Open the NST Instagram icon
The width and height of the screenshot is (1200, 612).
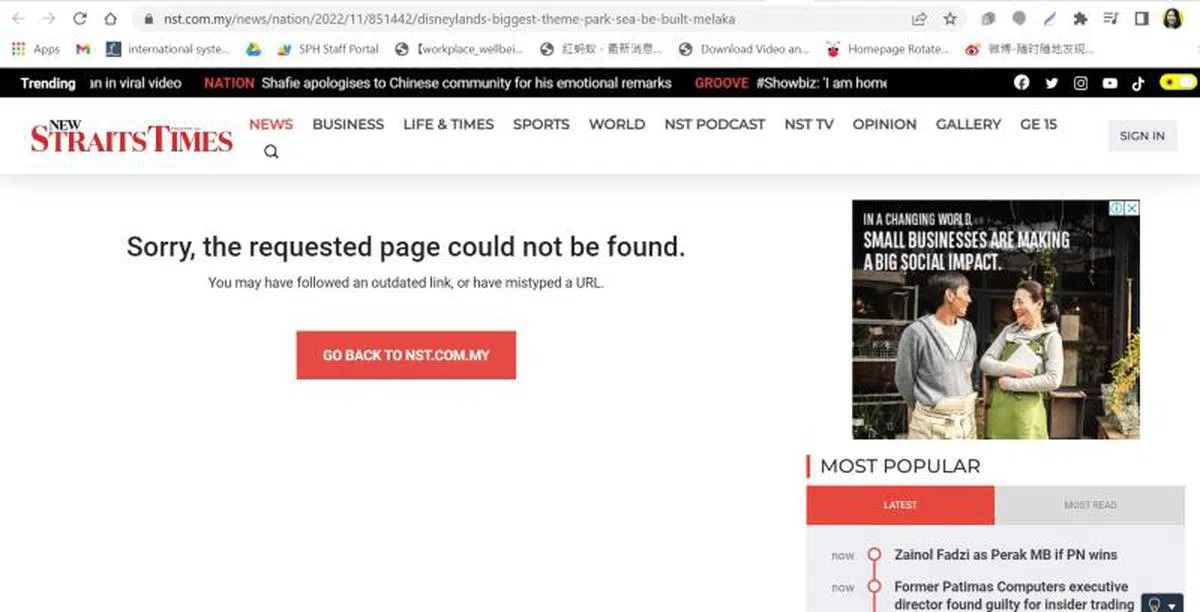click(1080, 83)
